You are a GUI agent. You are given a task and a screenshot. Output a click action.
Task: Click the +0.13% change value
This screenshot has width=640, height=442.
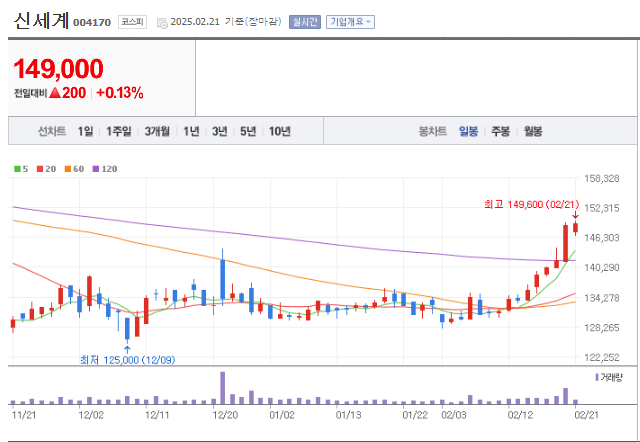[x=120, y=93]
